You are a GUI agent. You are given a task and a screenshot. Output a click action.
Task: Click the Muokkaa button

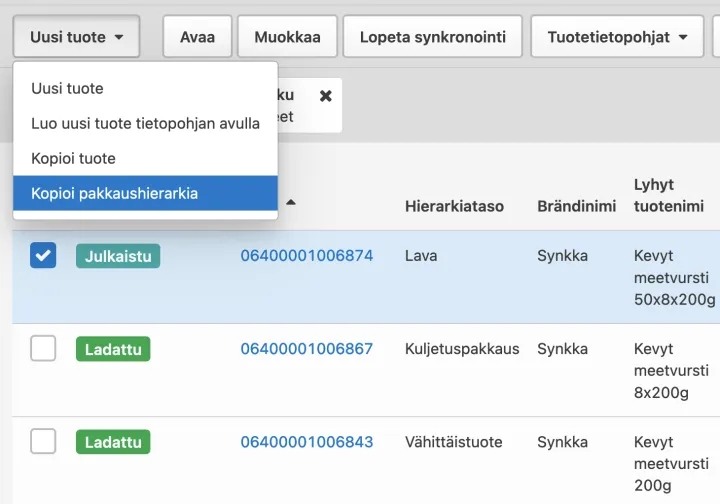tap(287, 37)
